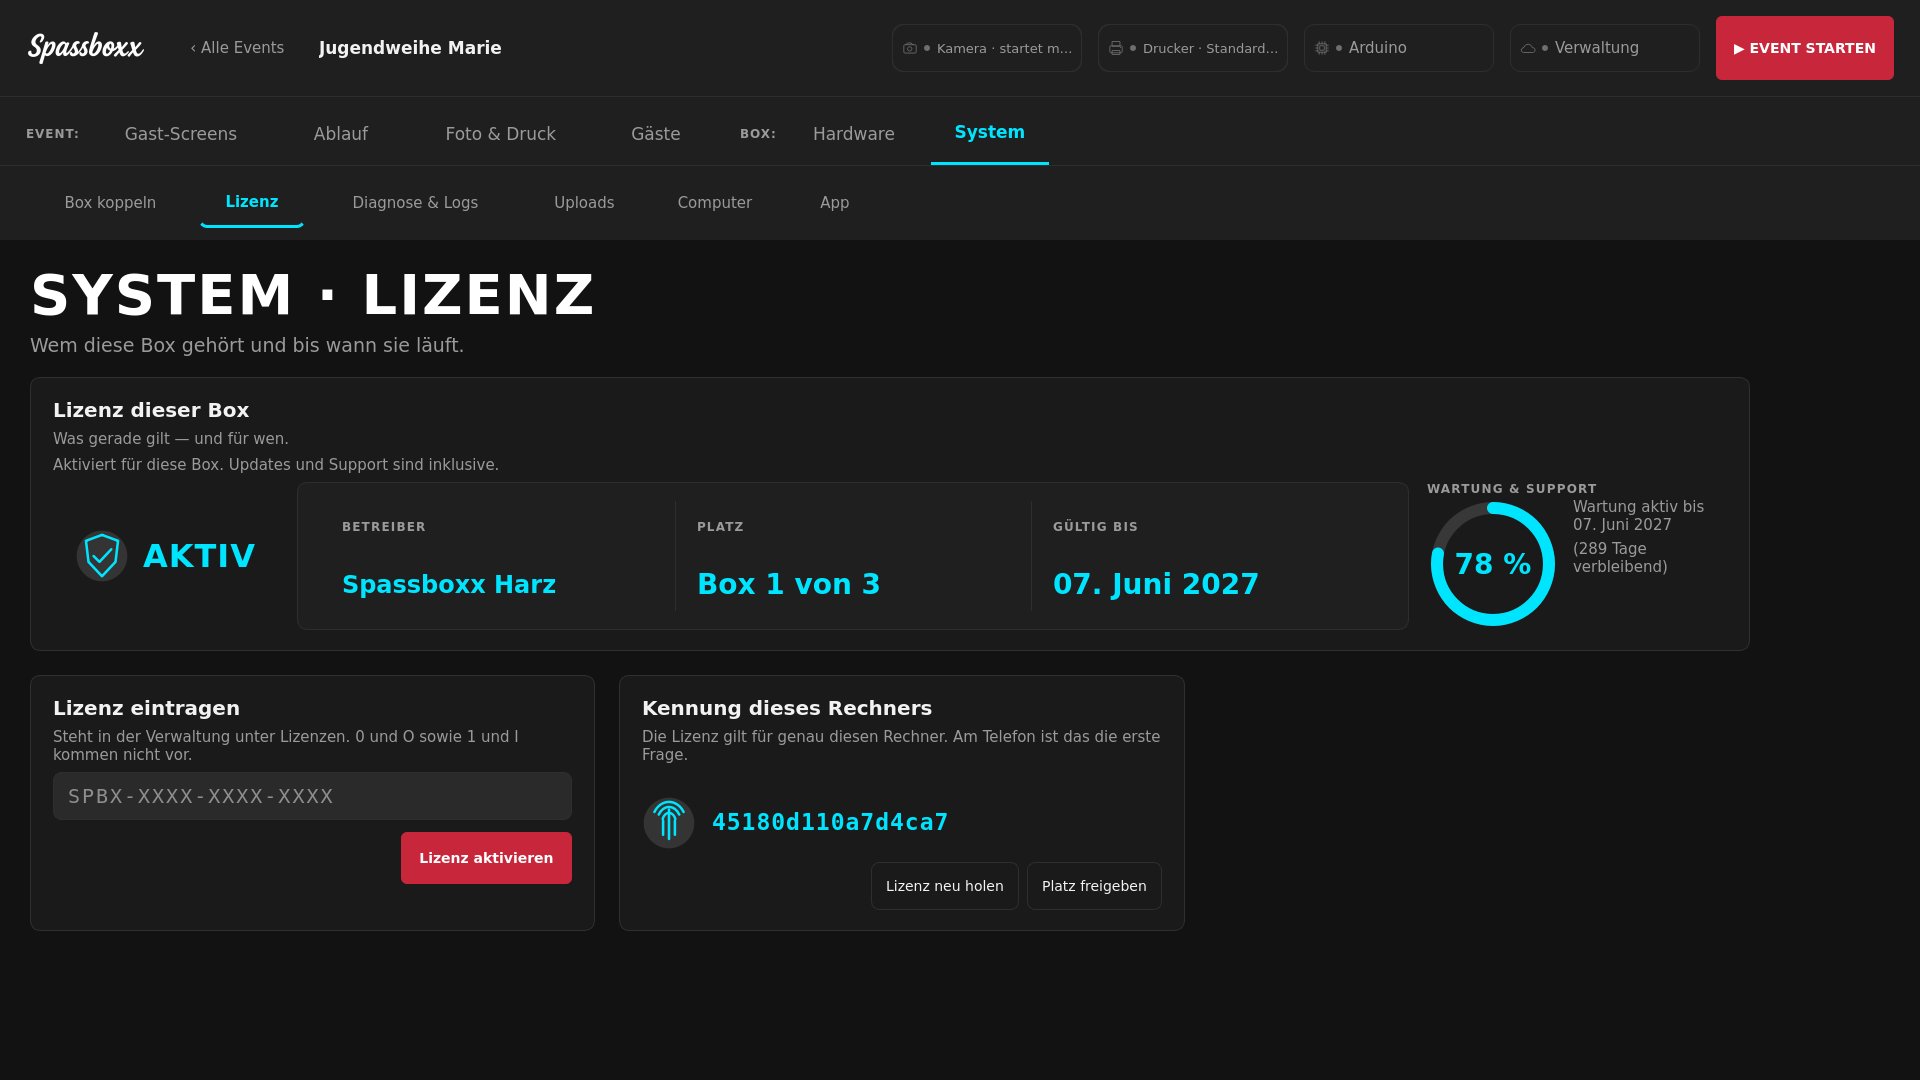
Task: Click the license key input field
Action: click(312, 796)
